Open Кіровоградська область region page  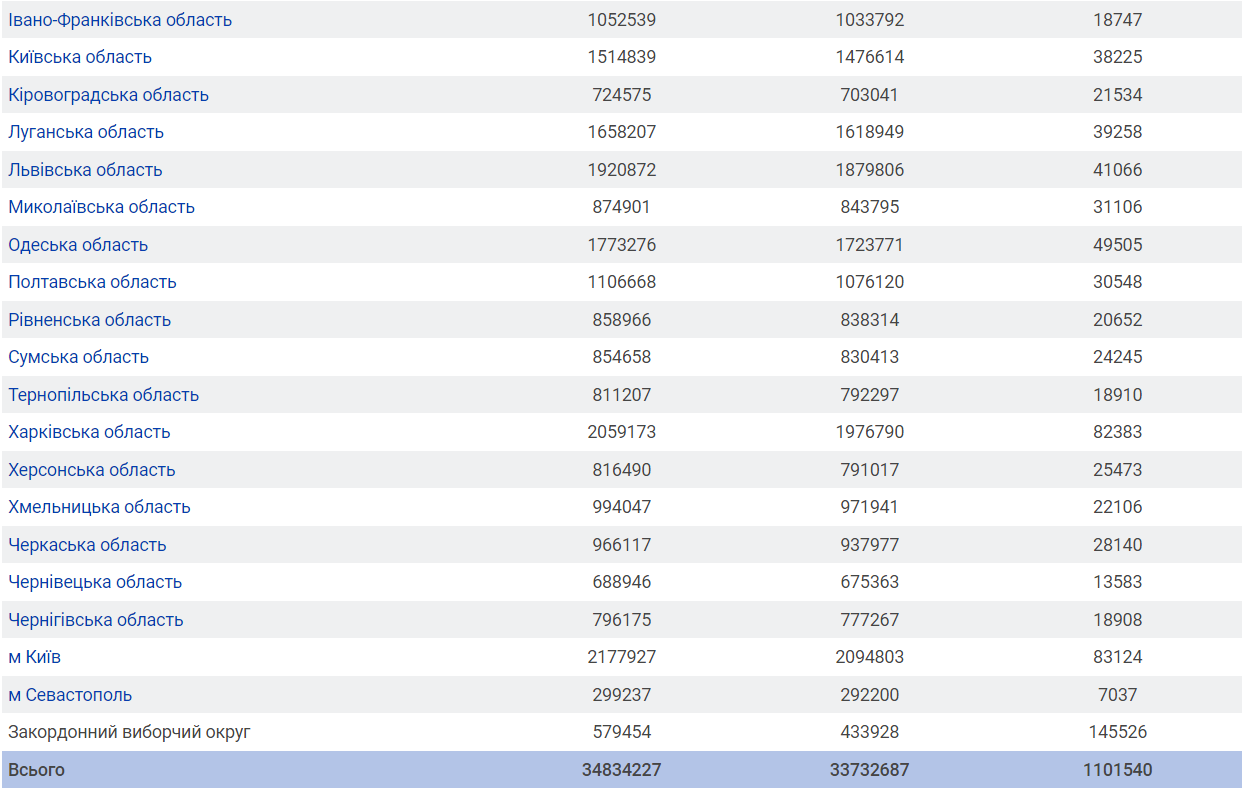coord(108,95)
